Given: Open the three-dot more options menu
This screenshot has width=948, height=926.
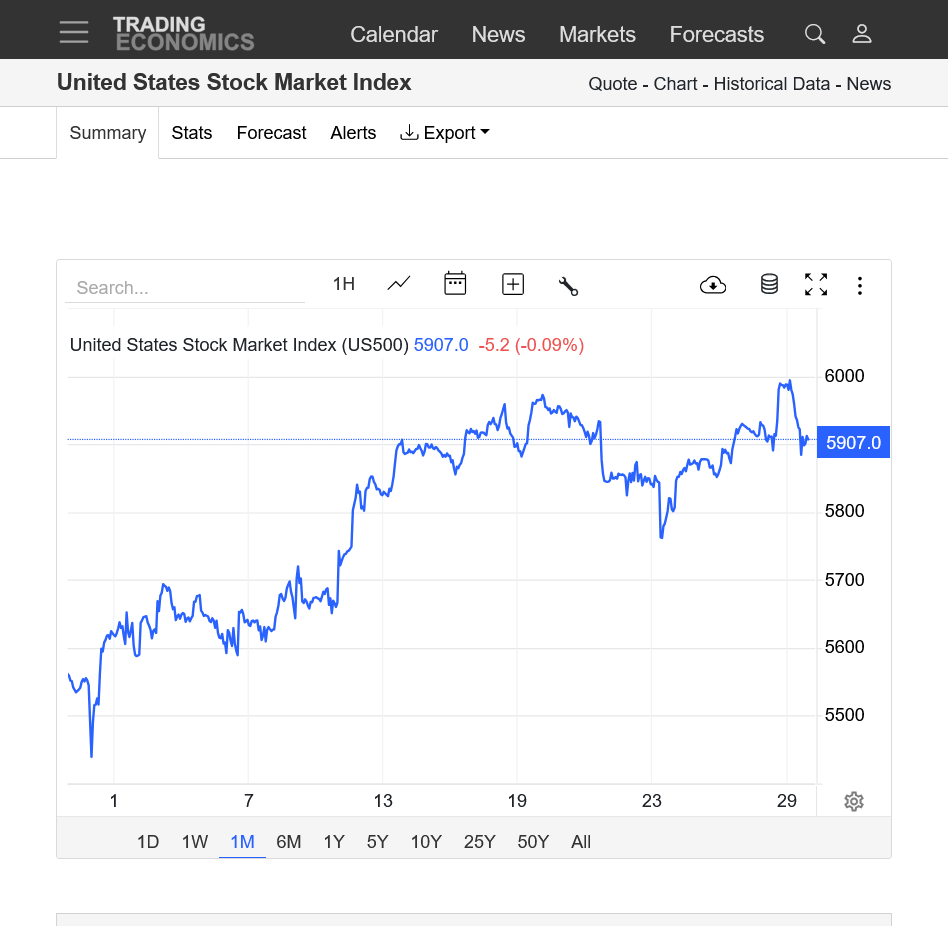Looking at the screenshot, I should point(859,285).
